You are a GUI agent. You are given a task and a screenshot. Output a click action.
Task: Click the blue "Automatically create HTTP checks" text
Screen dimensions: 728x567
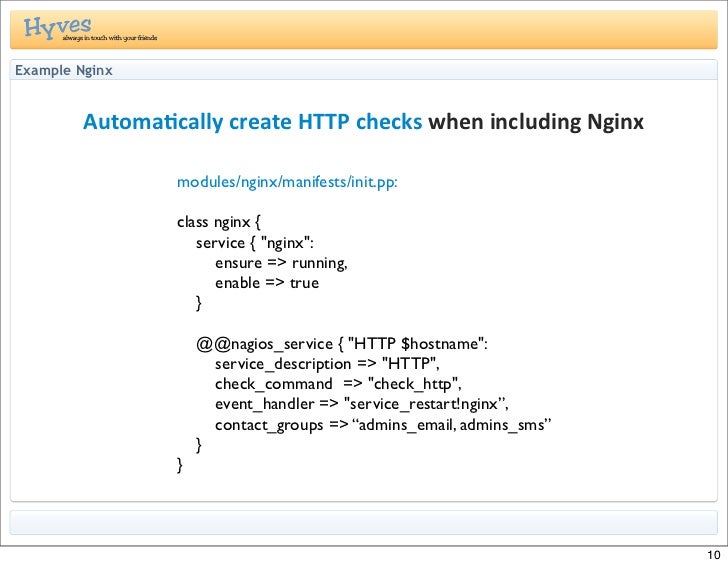point(254,123)
